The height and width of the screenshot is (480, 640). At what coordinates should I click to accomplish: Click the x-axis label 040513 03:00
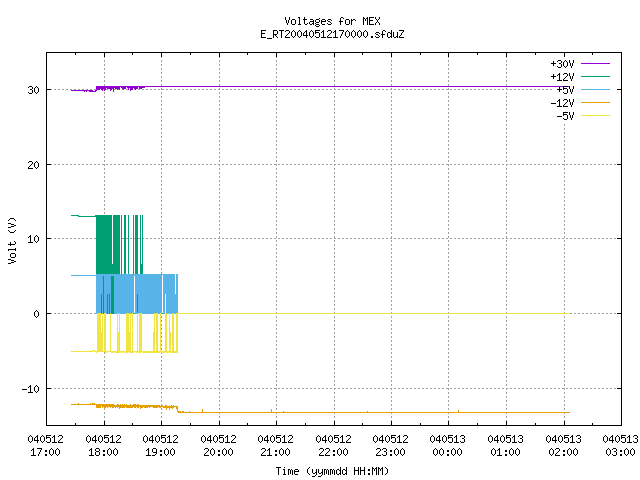click(620, 445)
